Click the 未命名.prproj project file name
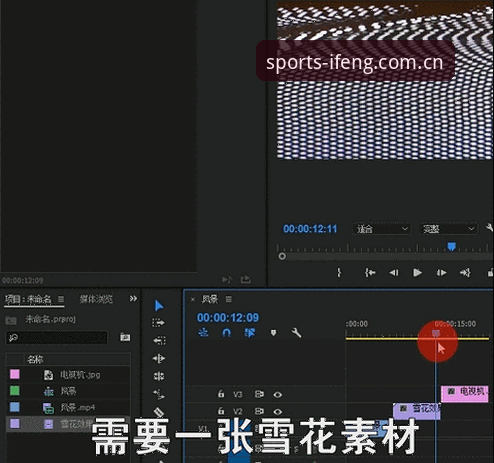 [51, 319]
